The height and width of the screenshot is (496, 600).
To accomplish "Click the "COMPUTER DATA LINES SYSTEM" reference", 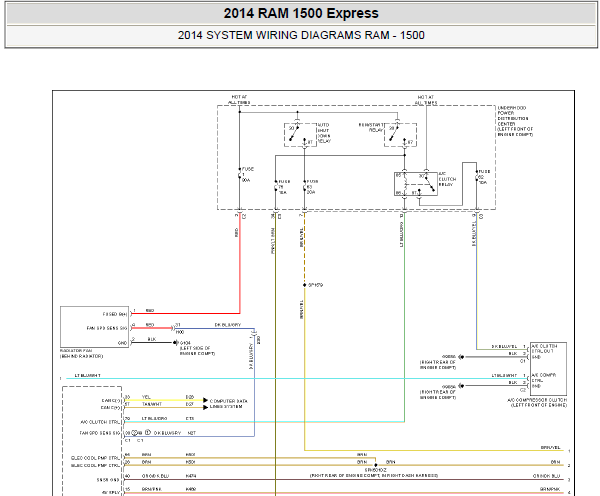I will click(228, 404).
